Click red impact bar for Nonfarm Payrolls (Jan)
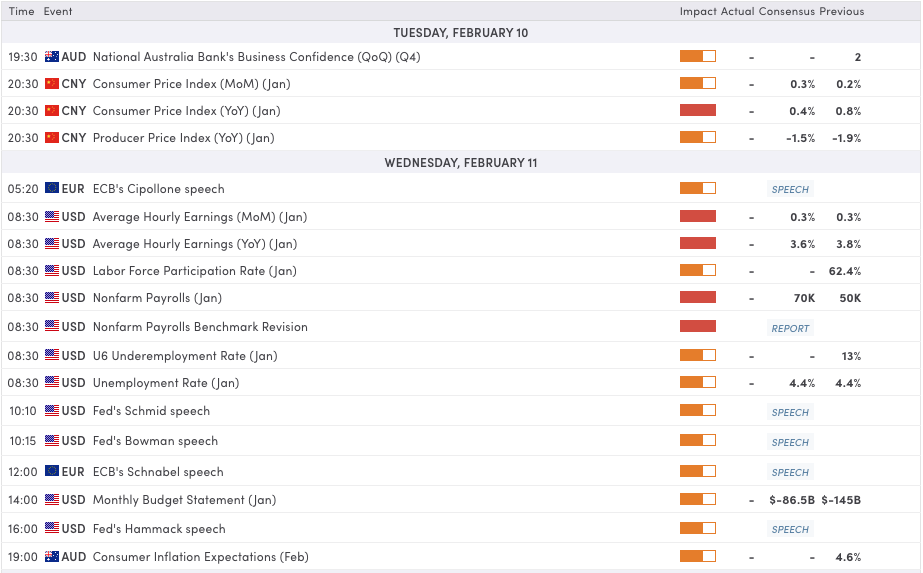The height and width of the screenshot is (573, 923). pos(697,298)
